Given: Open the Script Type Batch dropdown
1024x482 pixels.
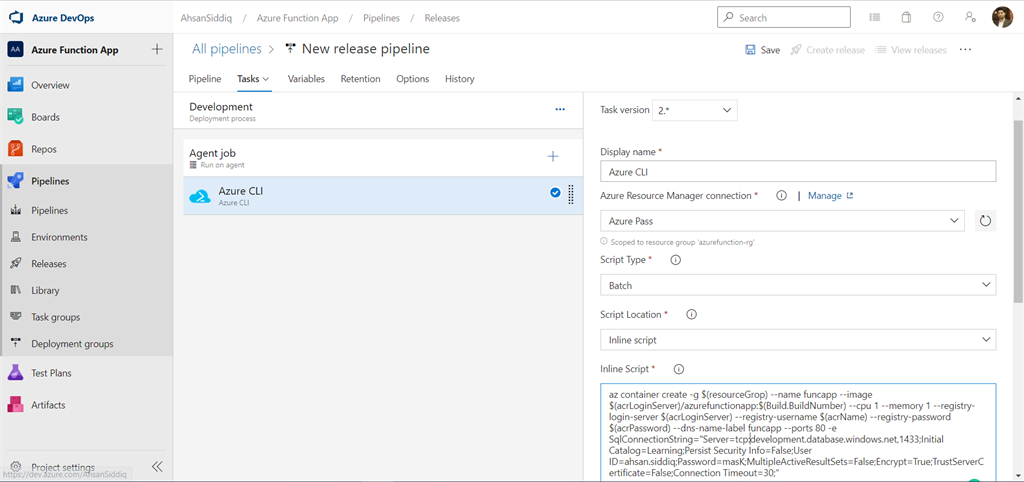Looking at the screenshot, I should pyautogui.click(x=798, y=285).
